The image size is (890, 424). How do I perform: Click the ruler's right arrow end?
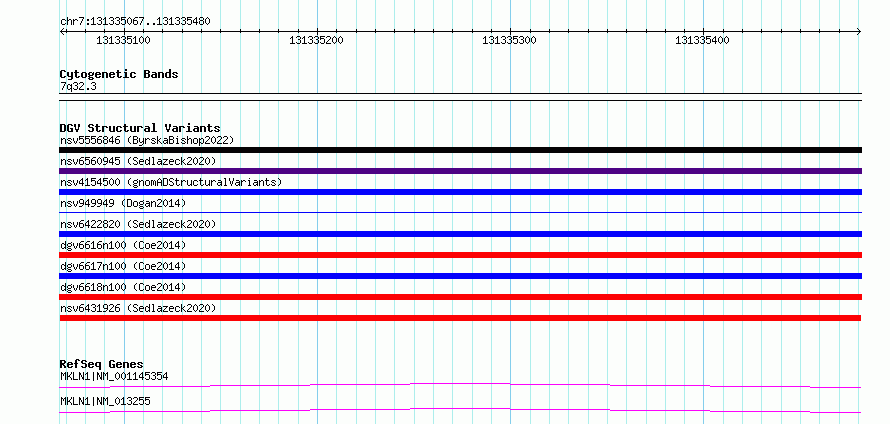(859, 32)
